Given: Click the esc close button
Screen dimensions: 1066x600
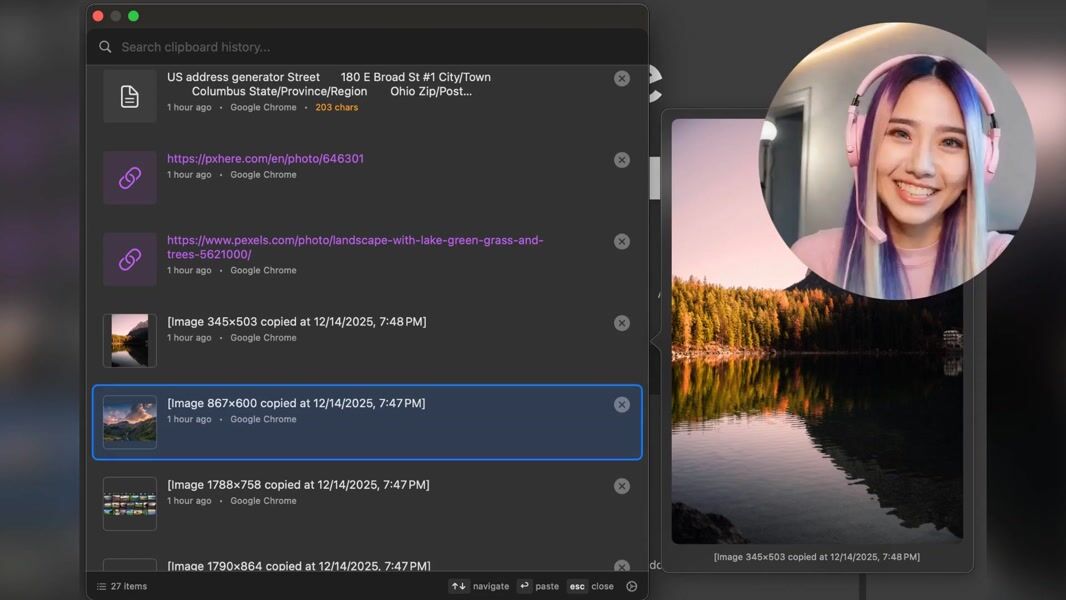Looking at the screenshot, I should tap(591, 586).
